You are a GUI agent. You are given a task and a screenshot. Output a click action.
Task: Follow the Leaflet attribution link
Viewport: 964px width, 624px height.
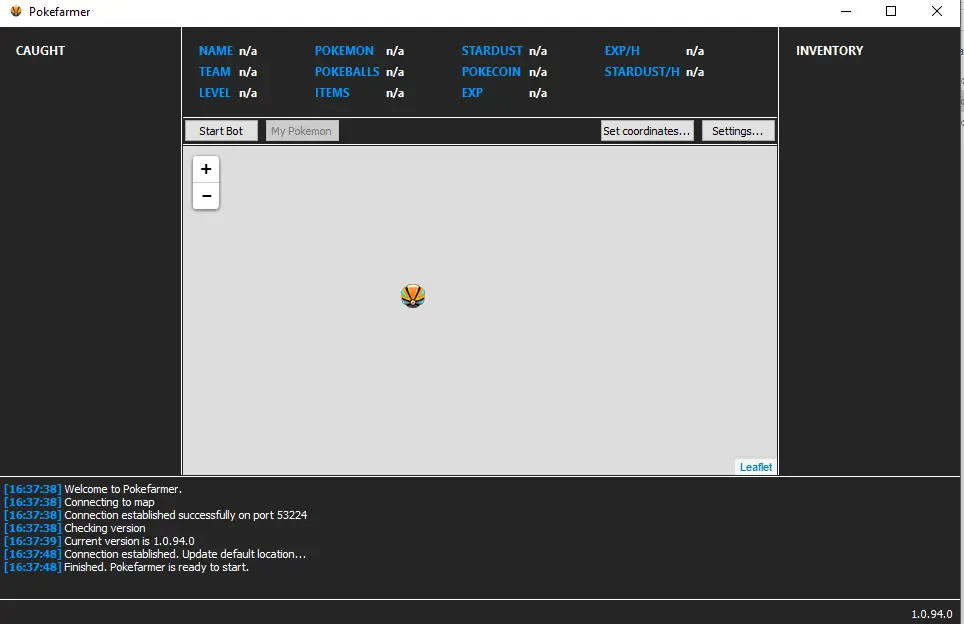[x=756, y=467]
